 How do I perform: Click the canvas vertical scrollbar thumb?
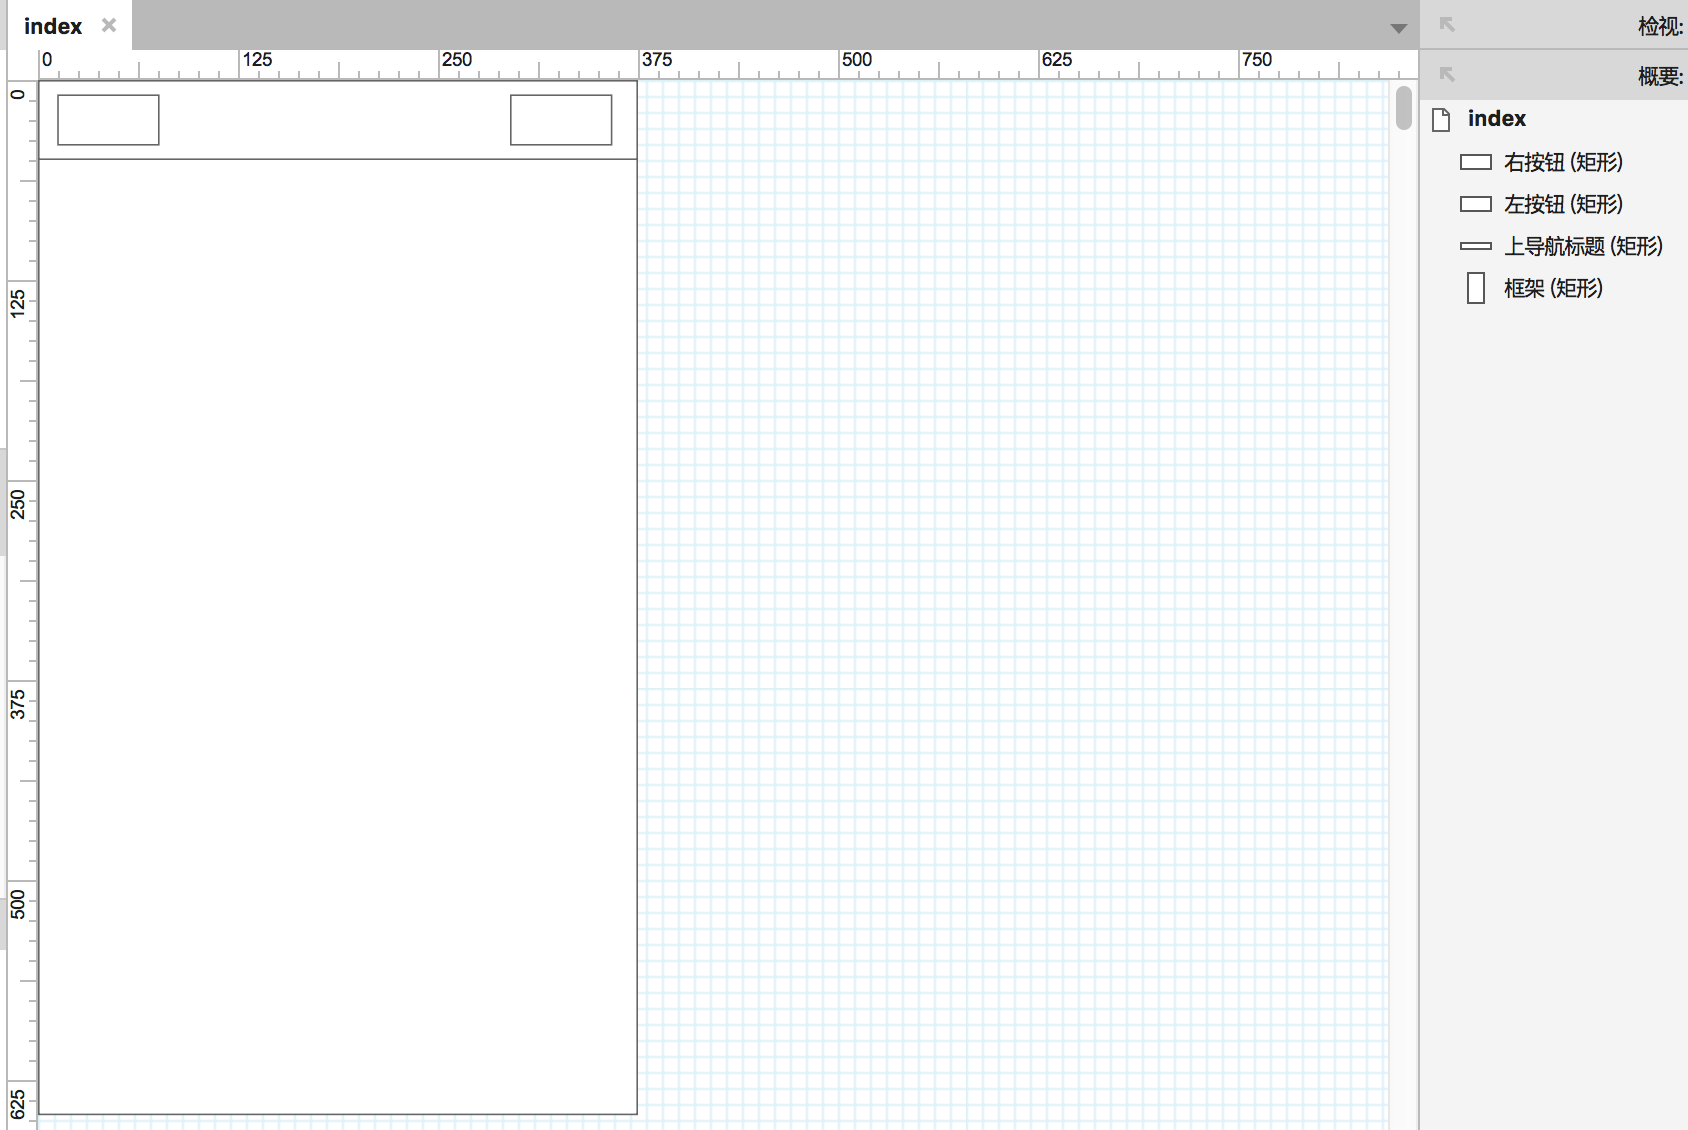1404,108
